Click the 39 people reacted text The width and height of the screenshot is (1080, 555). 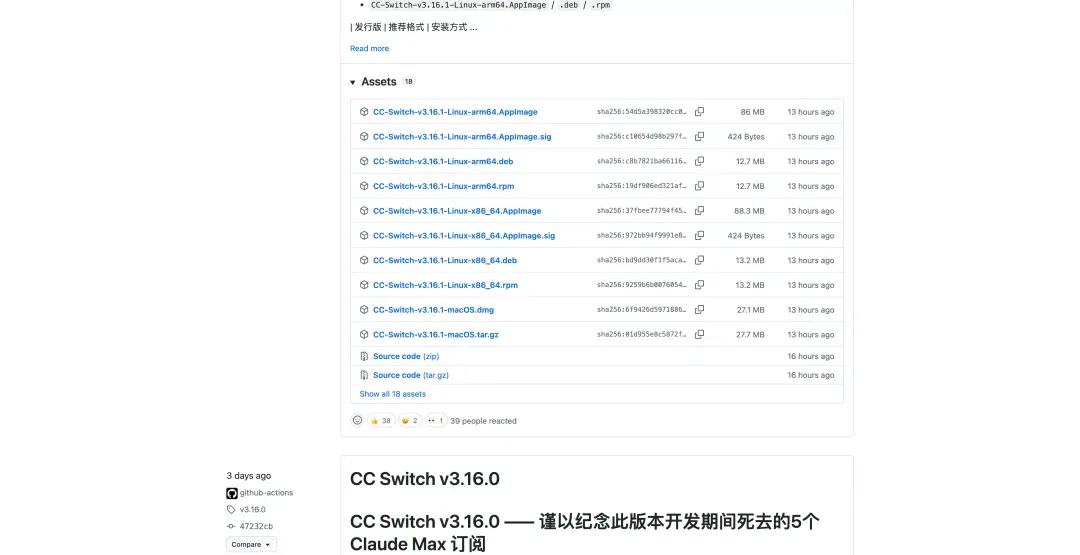(483, 421)
